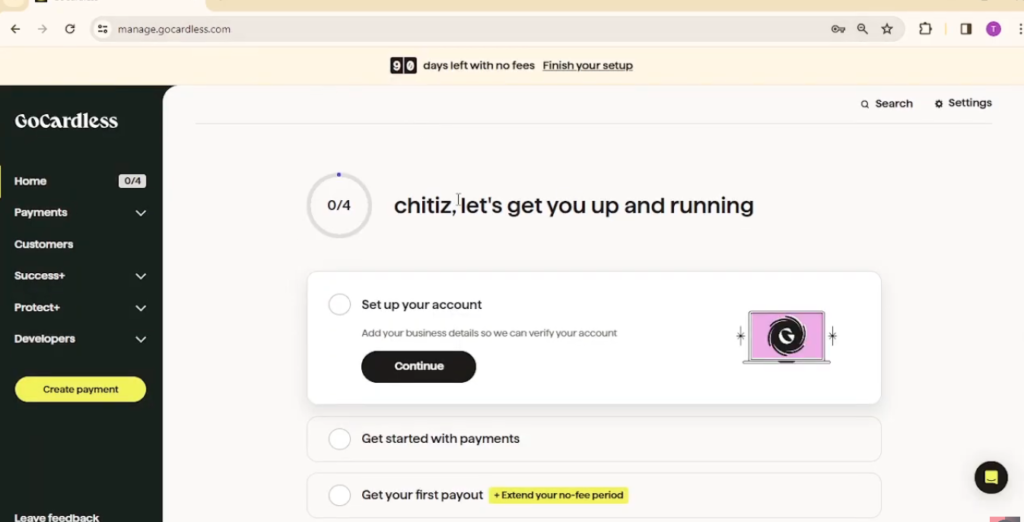Go to Home in sidebar
The width and height of the screenshot is (1024, 522).
pyautogui.click(x=31, y=181)
